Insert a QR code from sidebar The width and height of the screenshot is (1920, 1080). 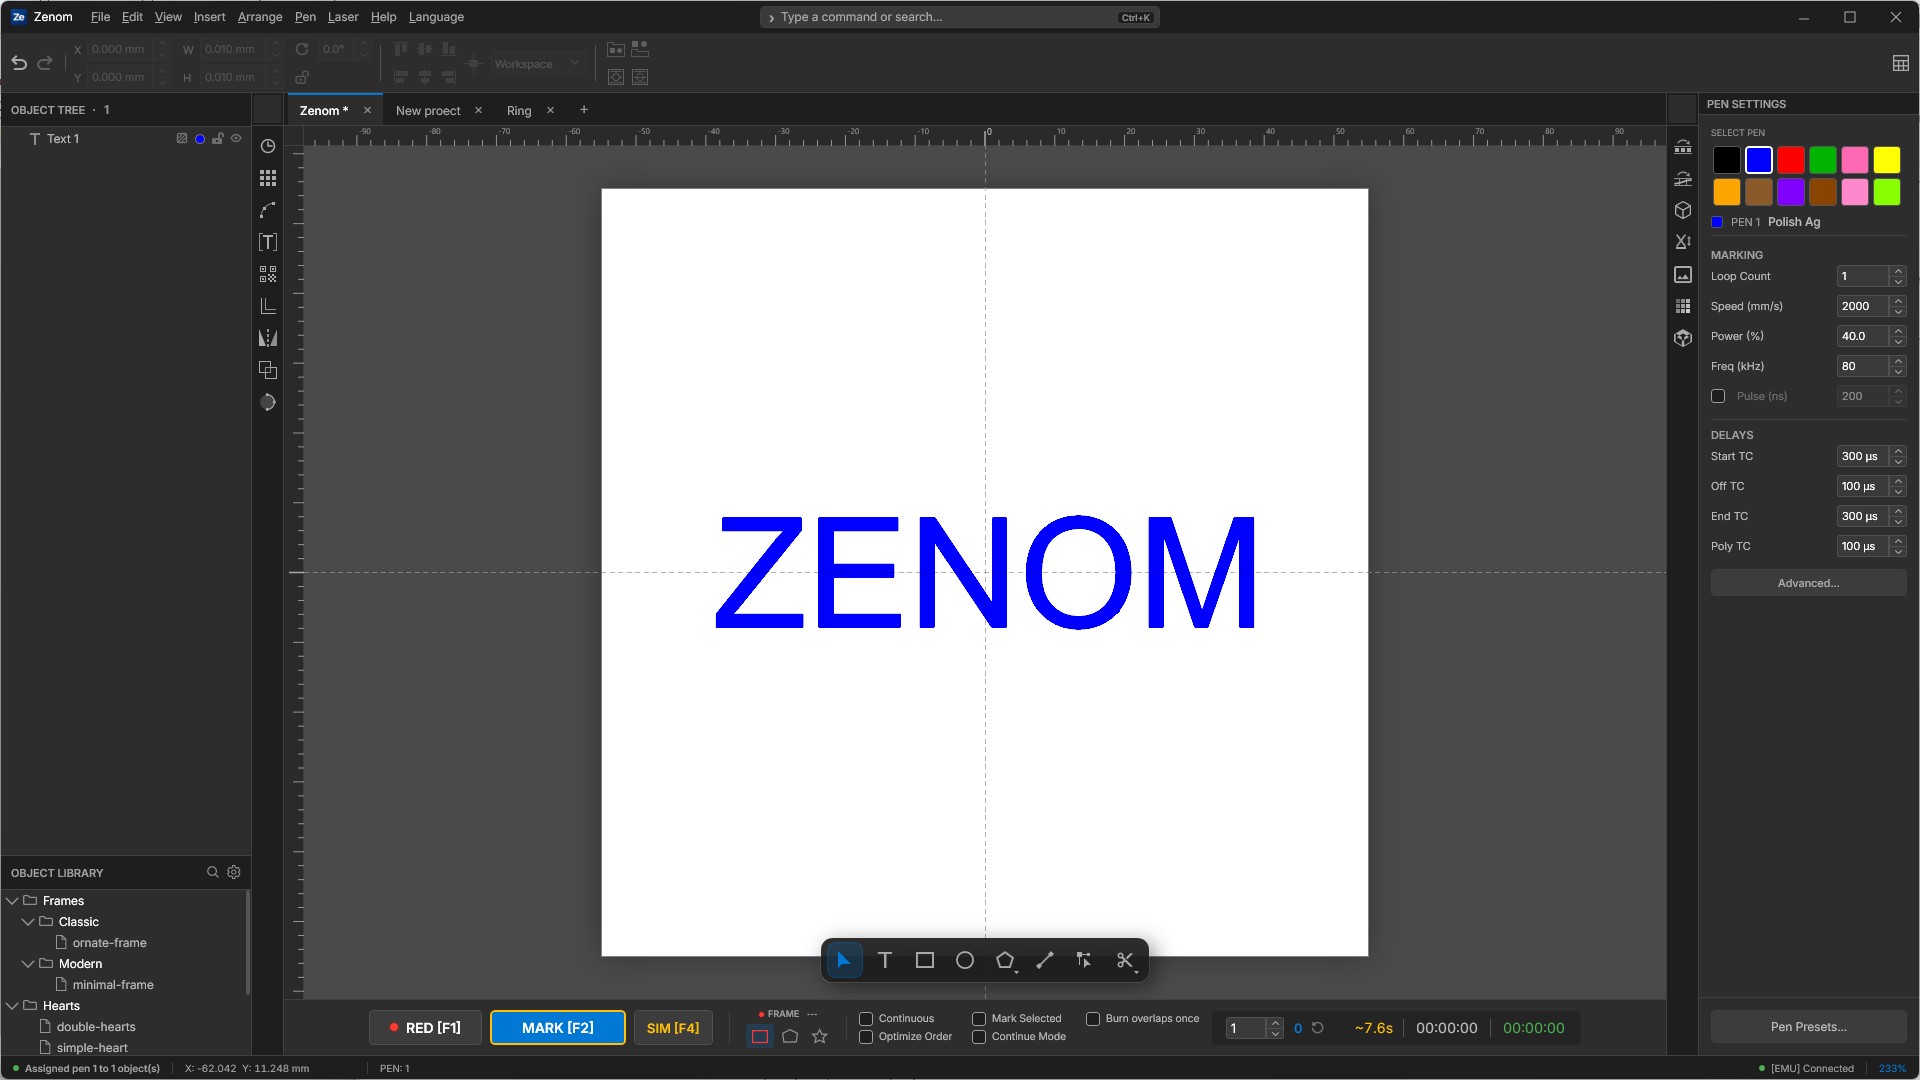pyautogui.click(x=268, y=274)
